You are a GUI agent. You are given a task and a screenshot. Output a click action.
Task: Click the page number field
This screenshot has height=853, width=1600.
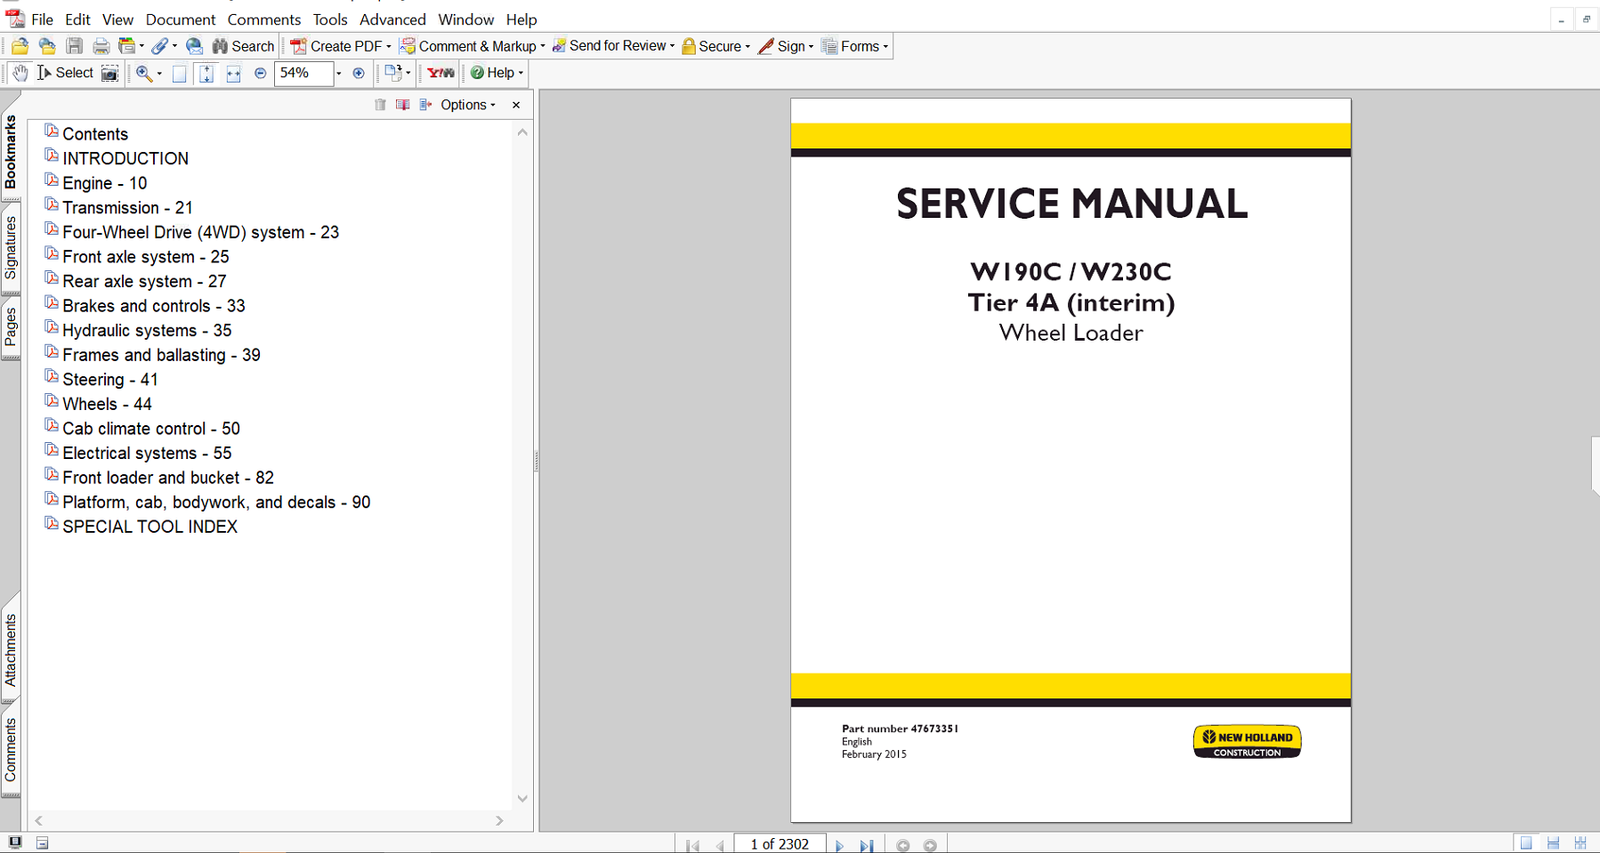tap(780, 844)
